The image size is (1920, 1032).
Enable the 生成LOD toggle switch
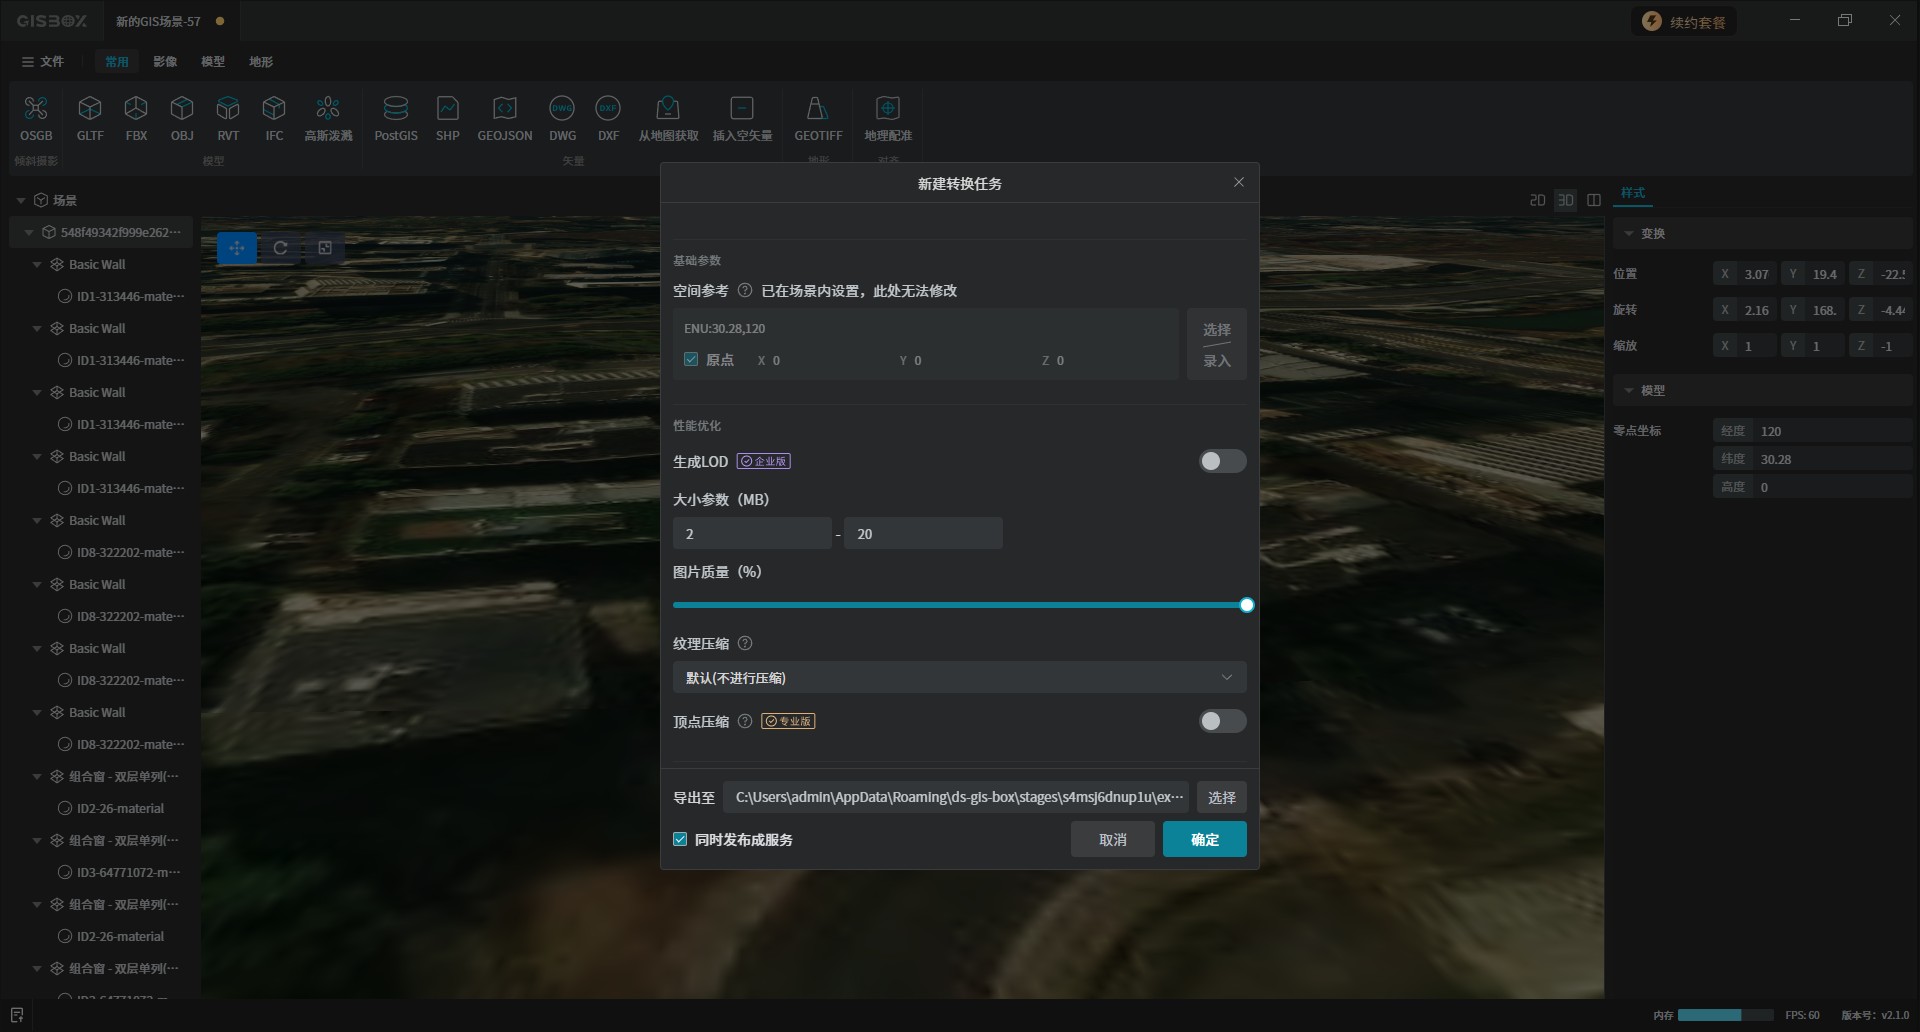[x=1222, y=461]
